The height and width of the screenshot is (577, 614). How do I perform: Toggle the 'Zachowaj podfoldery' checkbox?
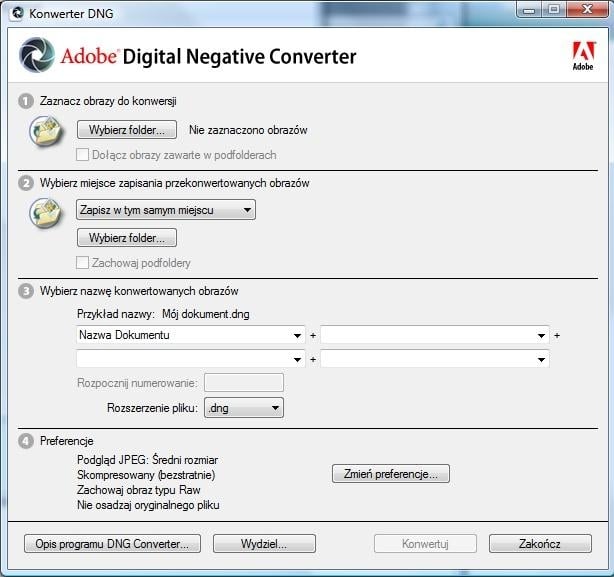coord(83,263)
